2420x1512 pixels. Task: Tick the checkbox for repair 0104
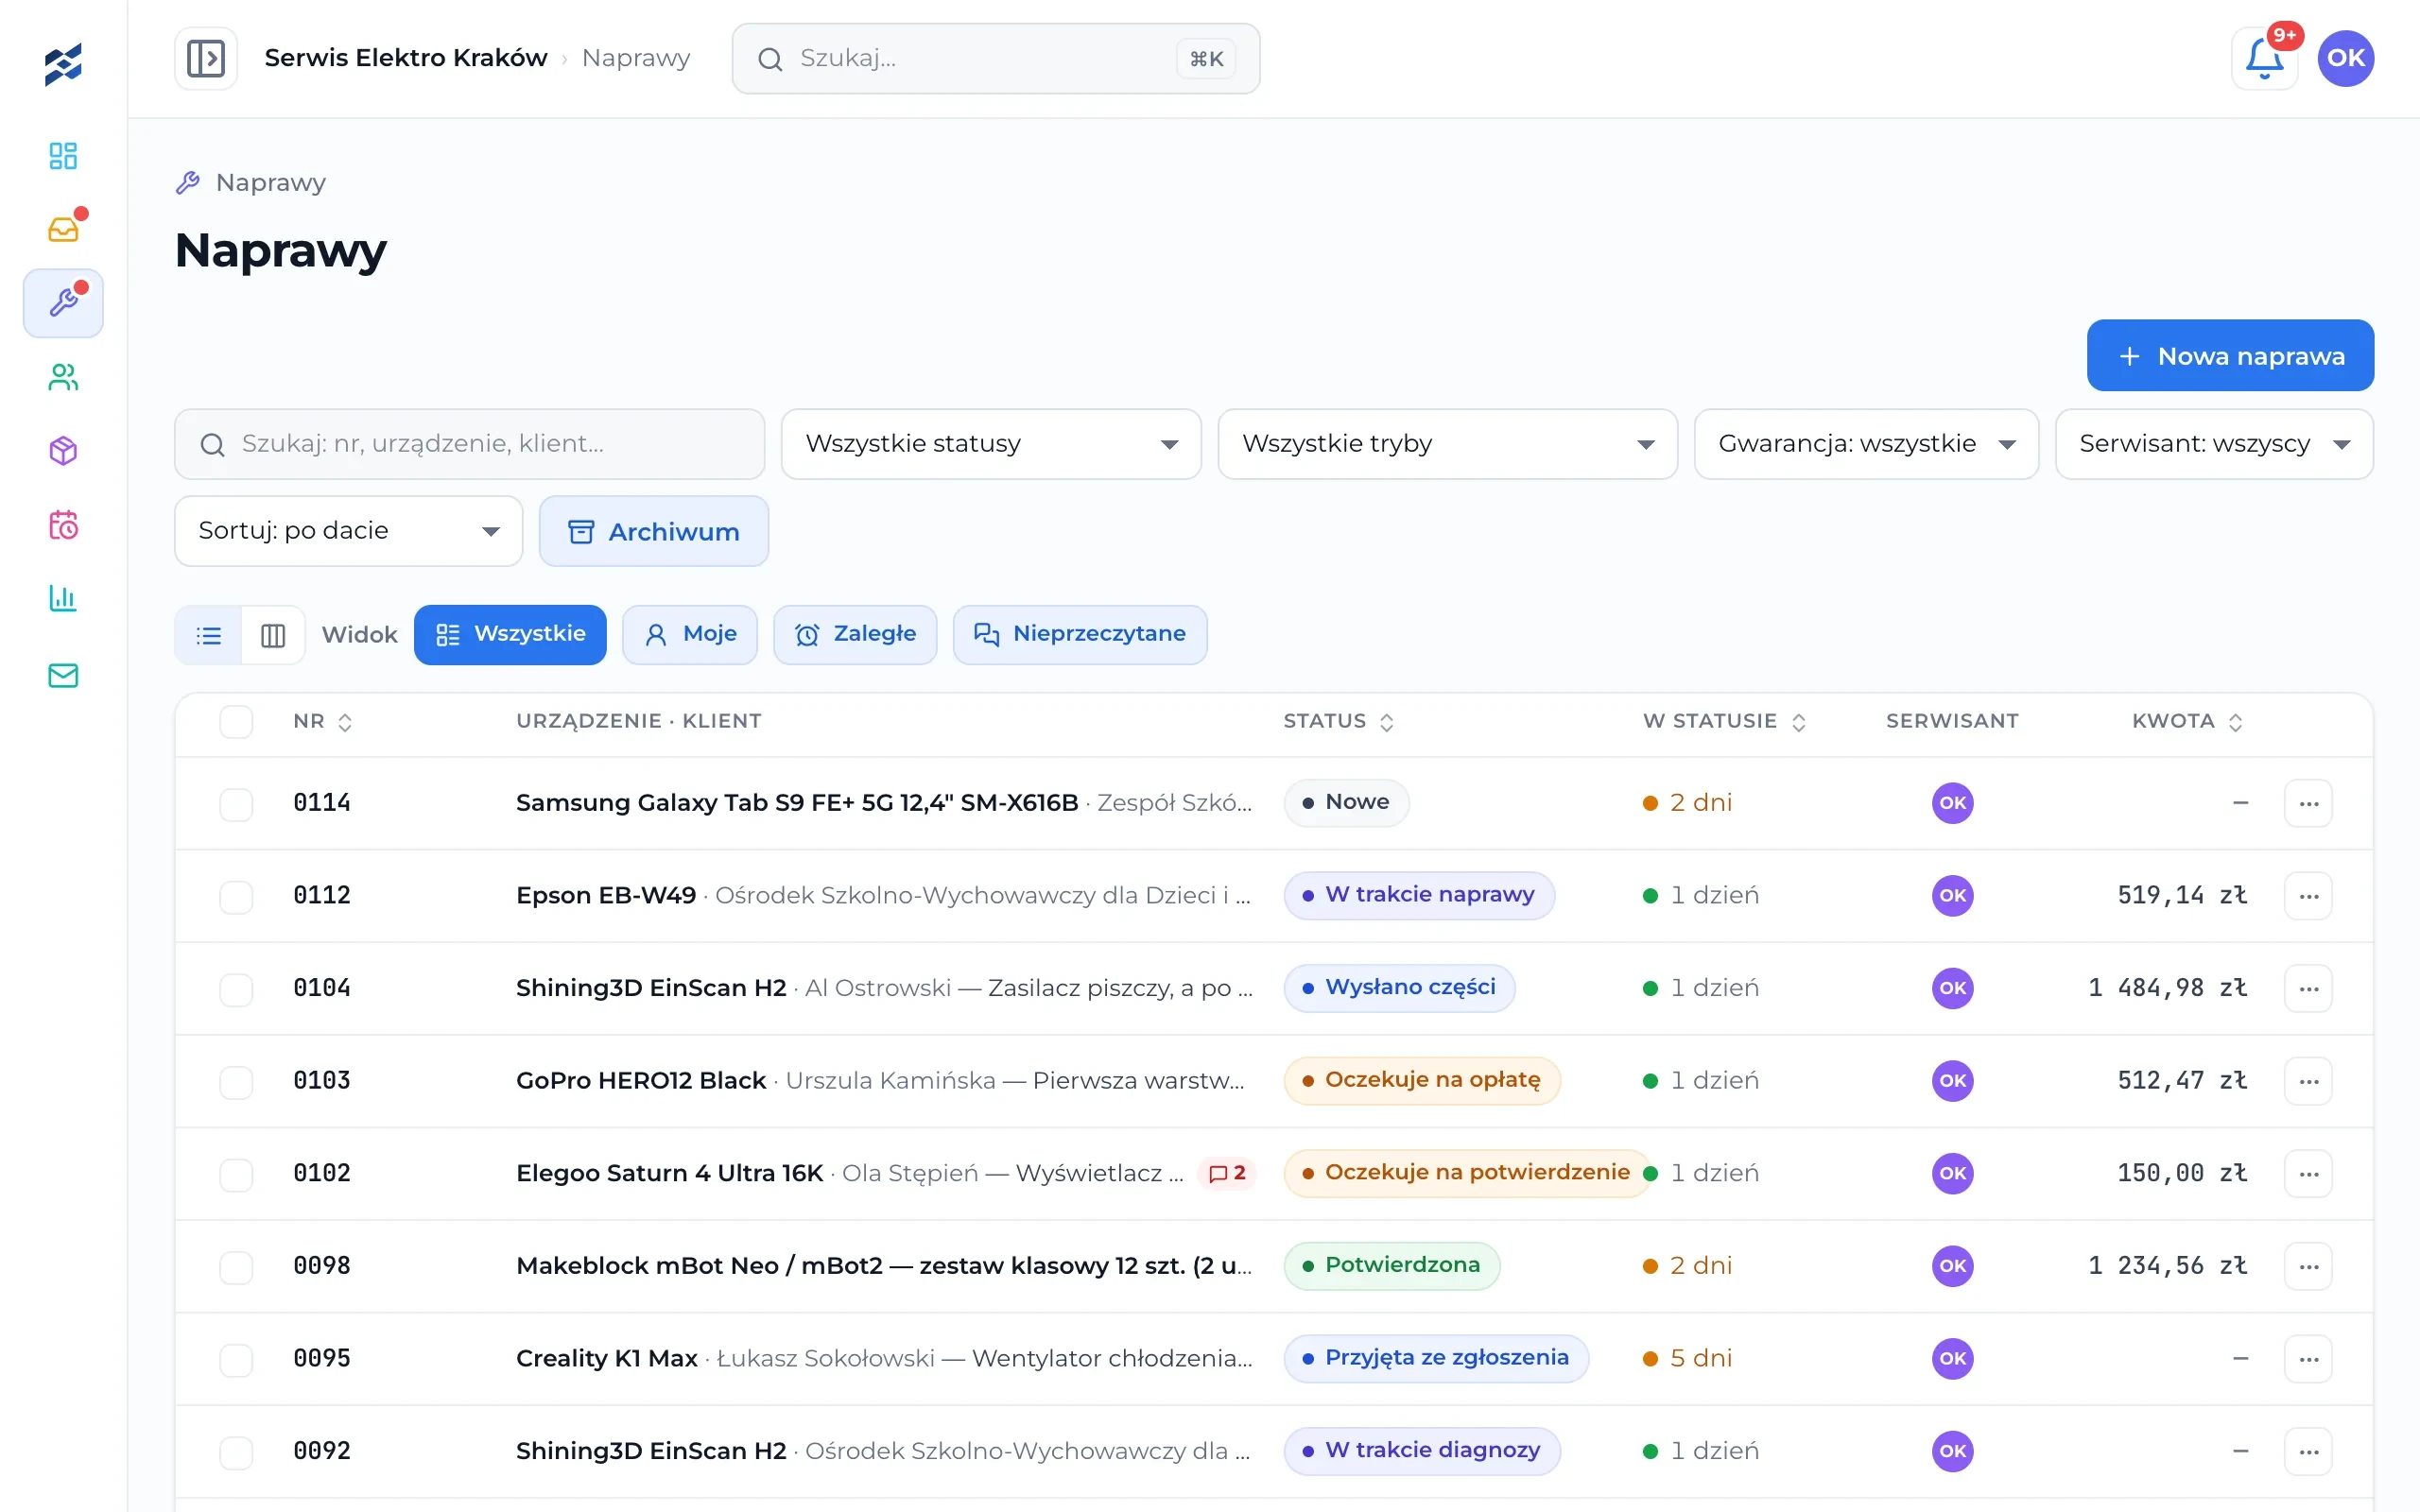pyautogui.click(x=236, y=989)
